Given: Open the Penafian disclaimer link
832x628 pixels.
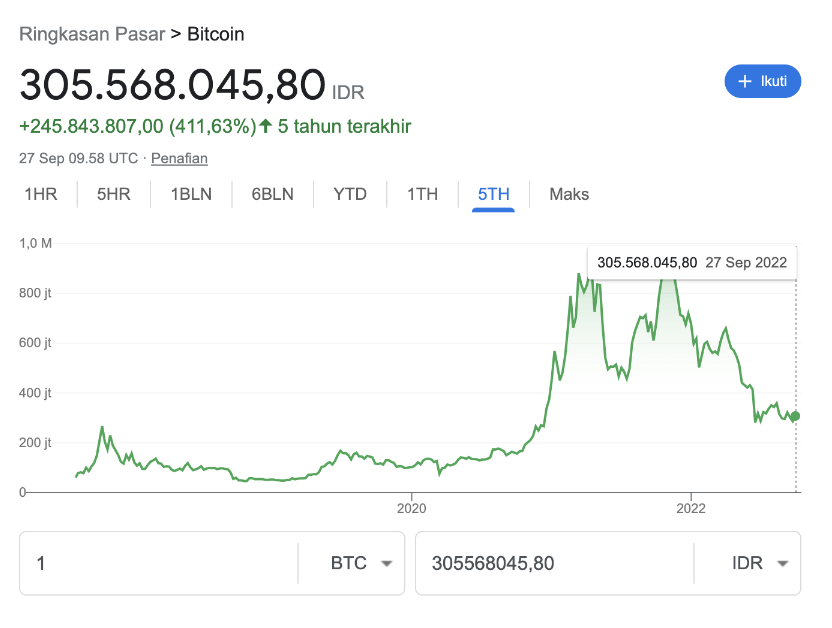Looking at the screenshot, I should 179,158.
